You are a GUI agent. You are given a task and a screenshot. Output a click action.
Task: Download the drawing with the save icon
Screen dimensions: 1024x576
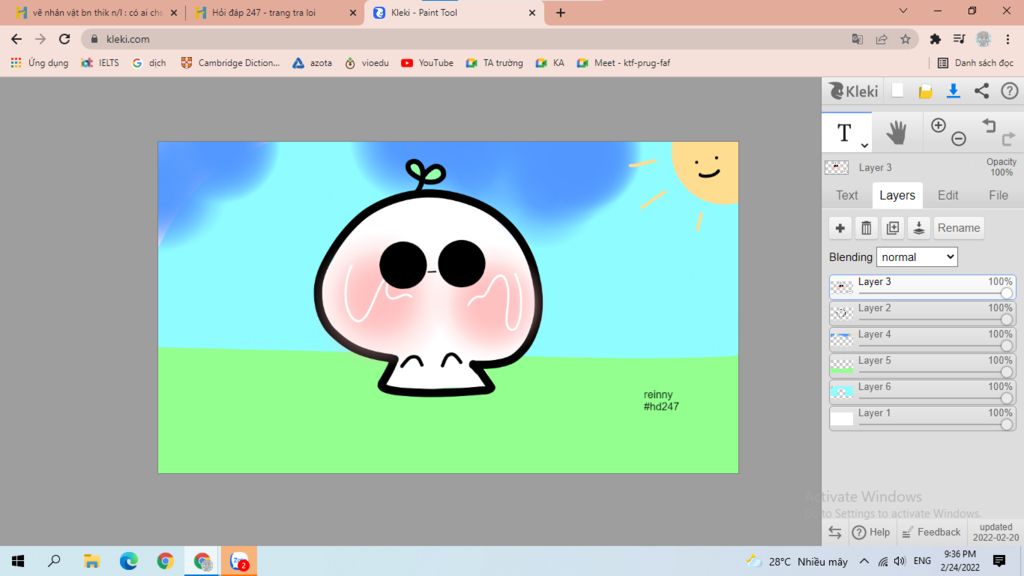point(953,91)
